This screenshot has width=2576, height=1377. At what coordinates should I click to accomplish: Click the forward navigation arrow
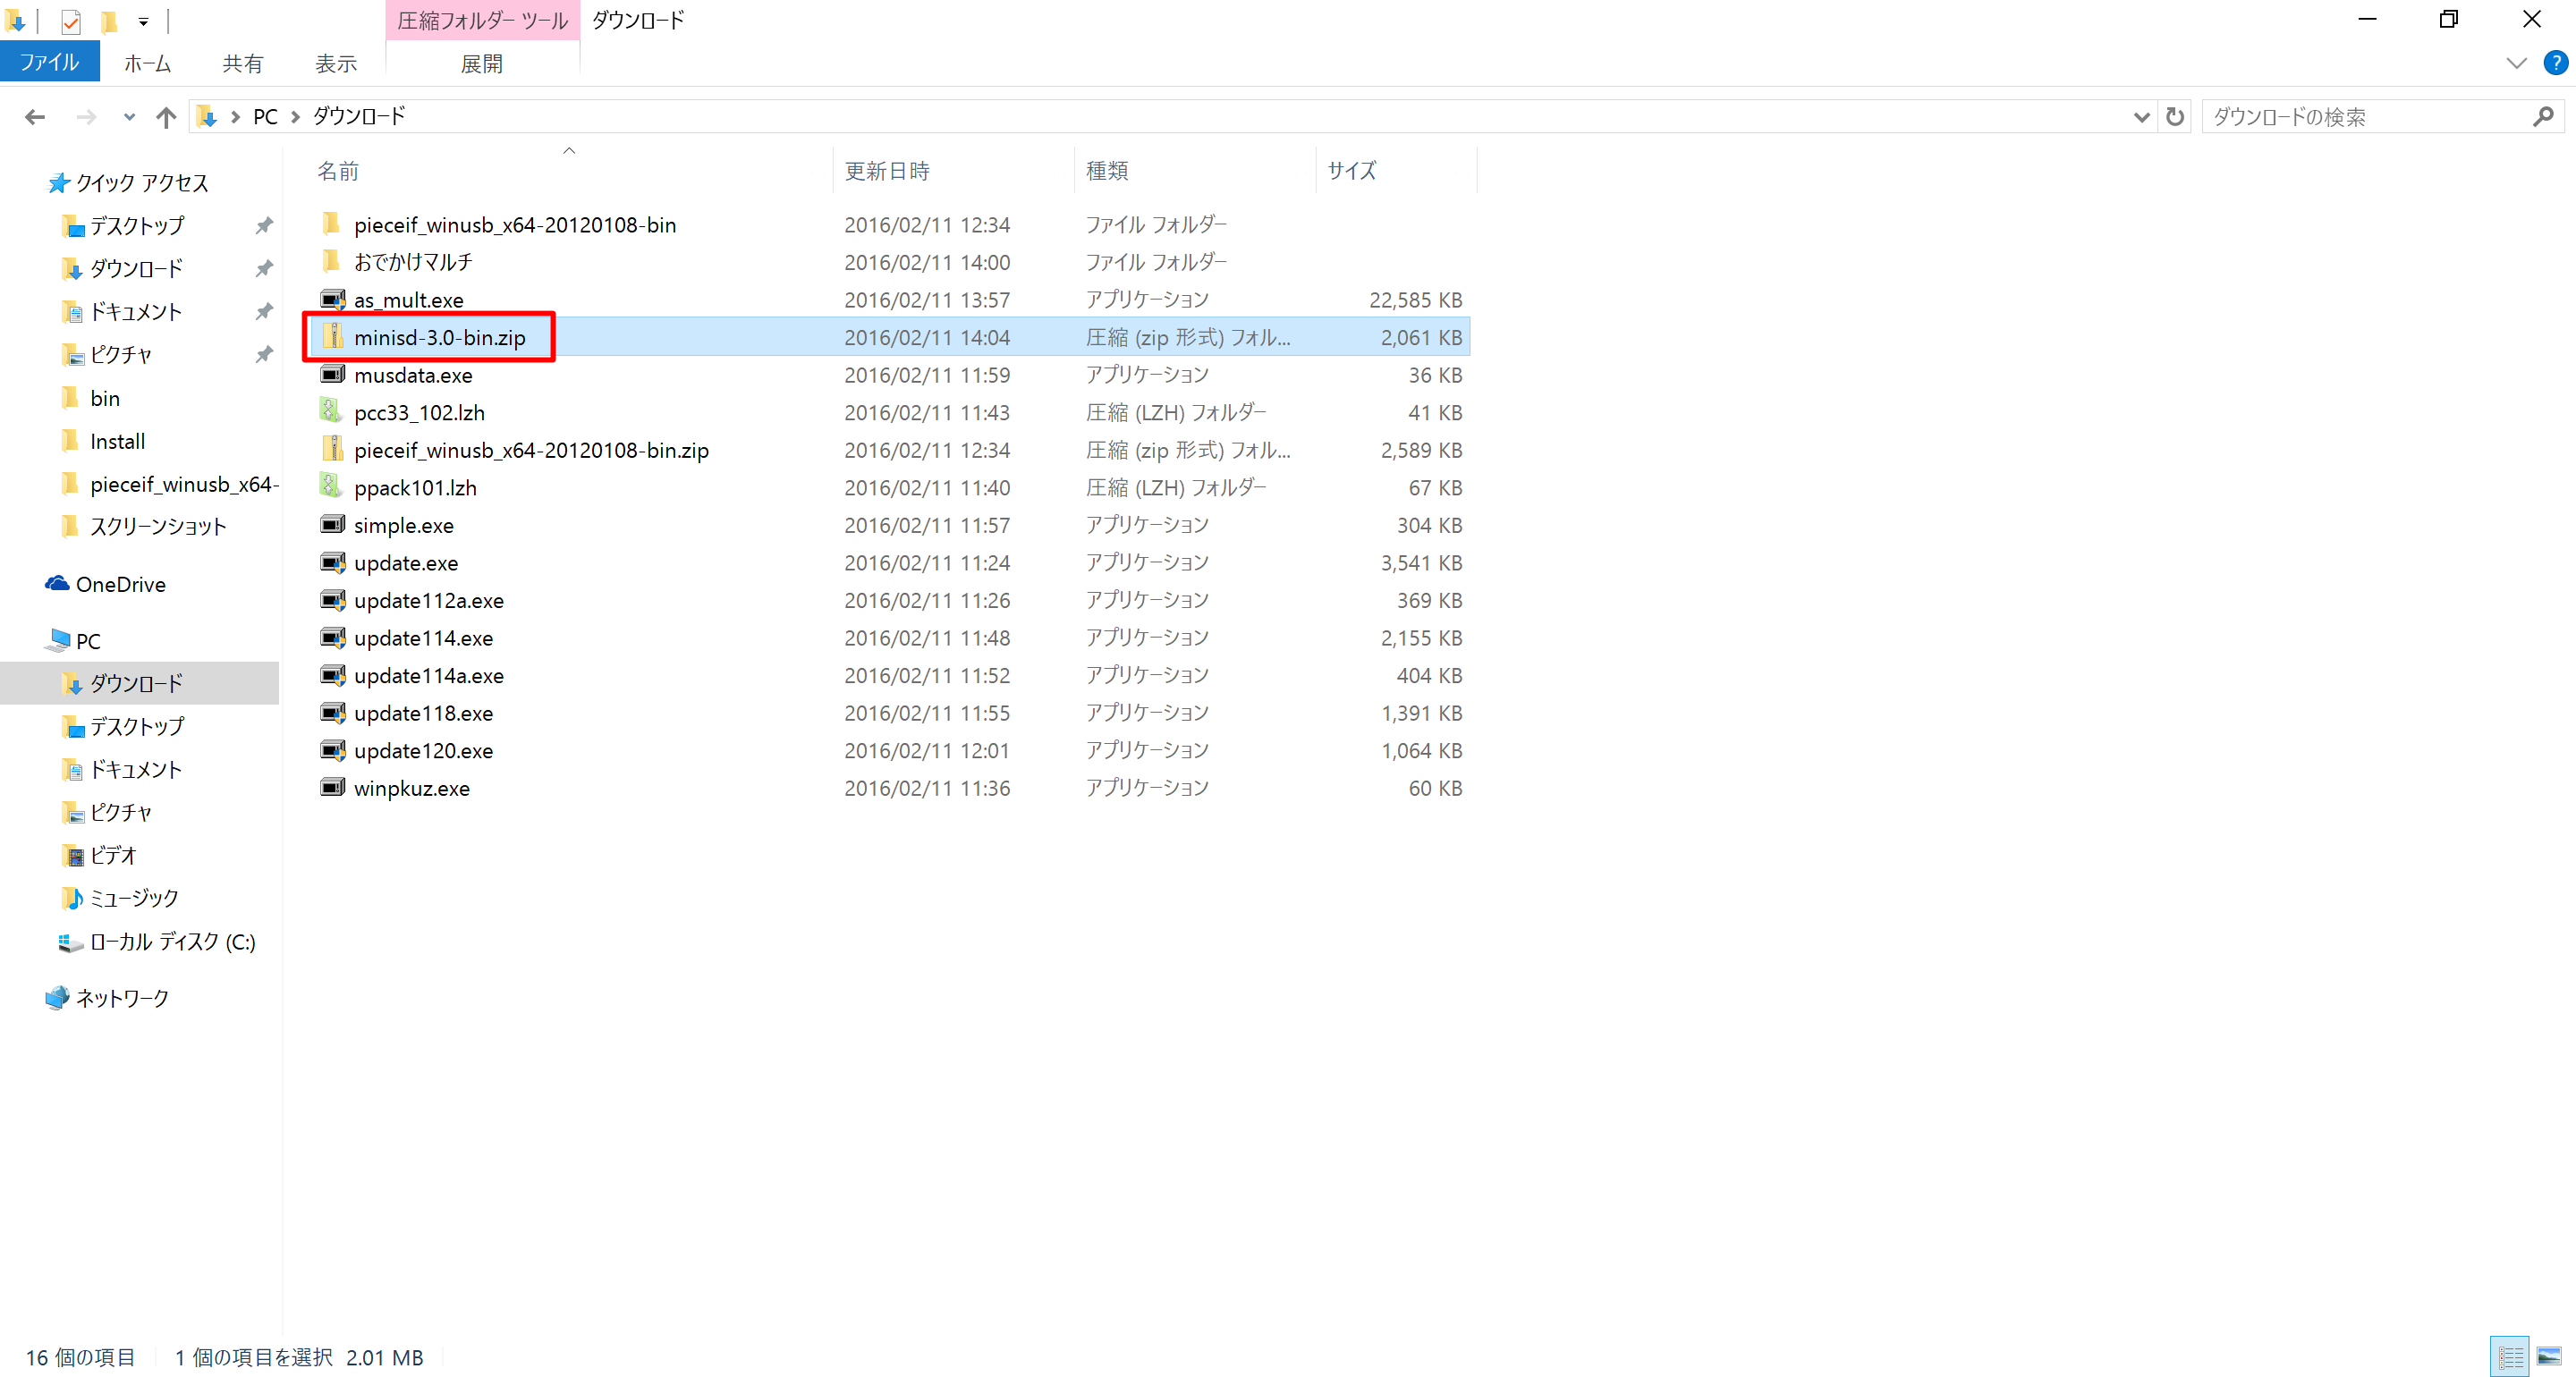[87, 117]
